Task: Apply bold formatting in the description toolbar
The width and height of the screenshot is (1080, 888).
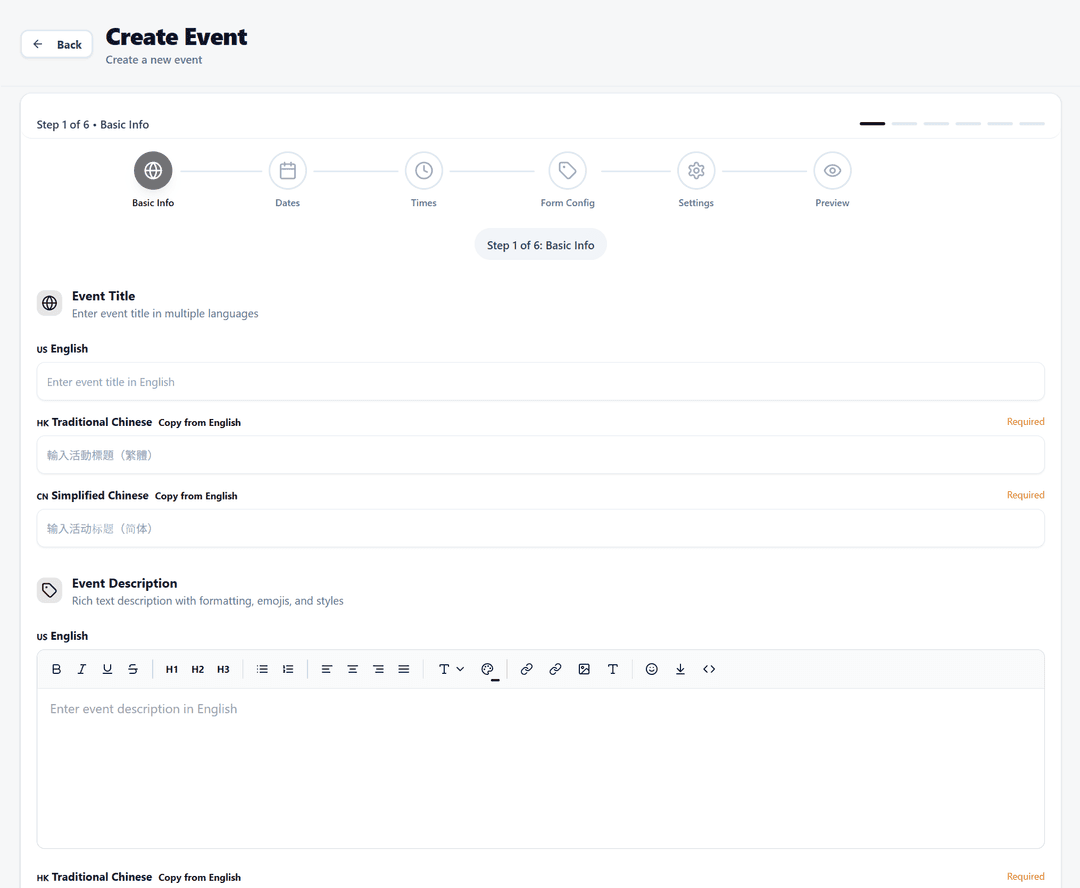Action: pos(57,669)
